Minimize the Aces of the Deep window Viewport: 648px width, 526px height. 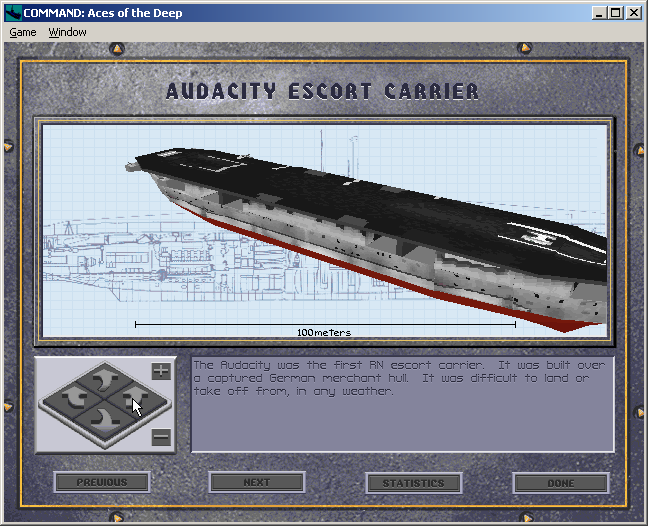pyautogui.click(x=599, y=13)
